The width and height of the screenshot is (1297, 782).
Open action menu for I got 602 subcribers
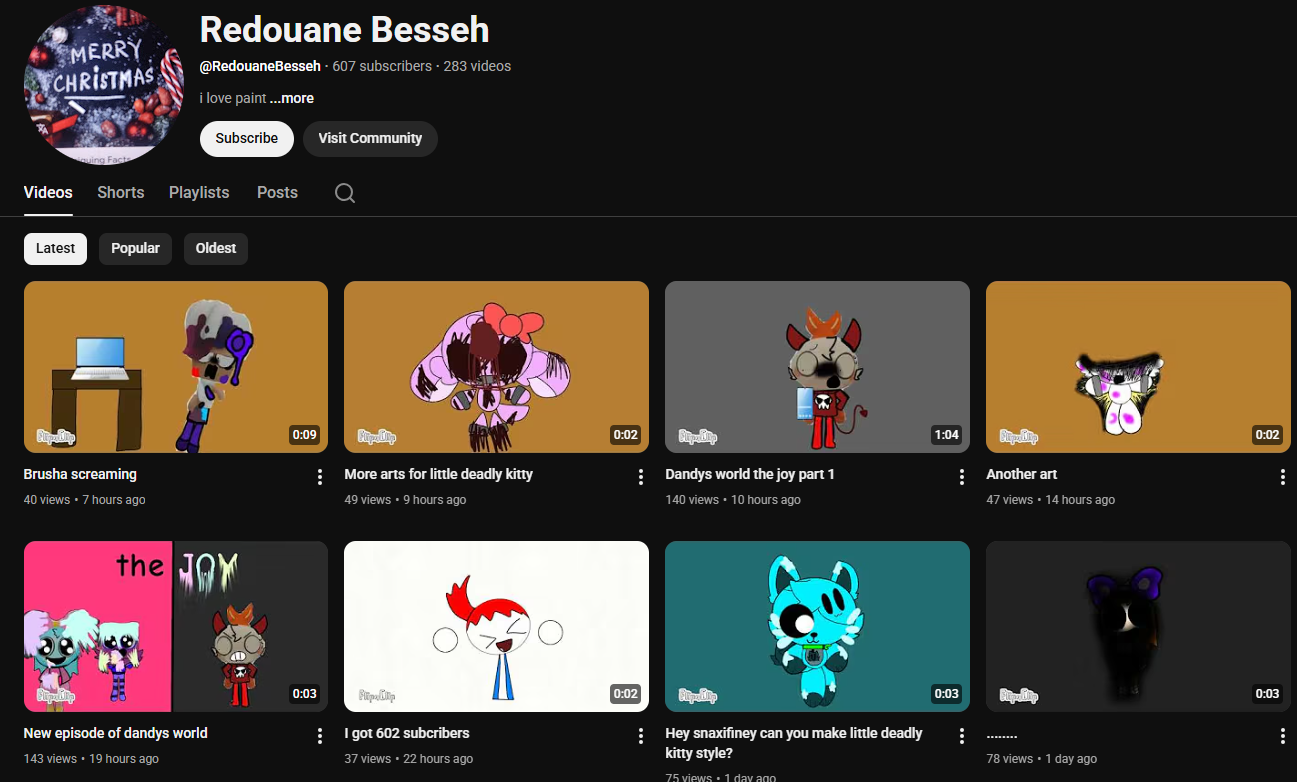[641, 736]
